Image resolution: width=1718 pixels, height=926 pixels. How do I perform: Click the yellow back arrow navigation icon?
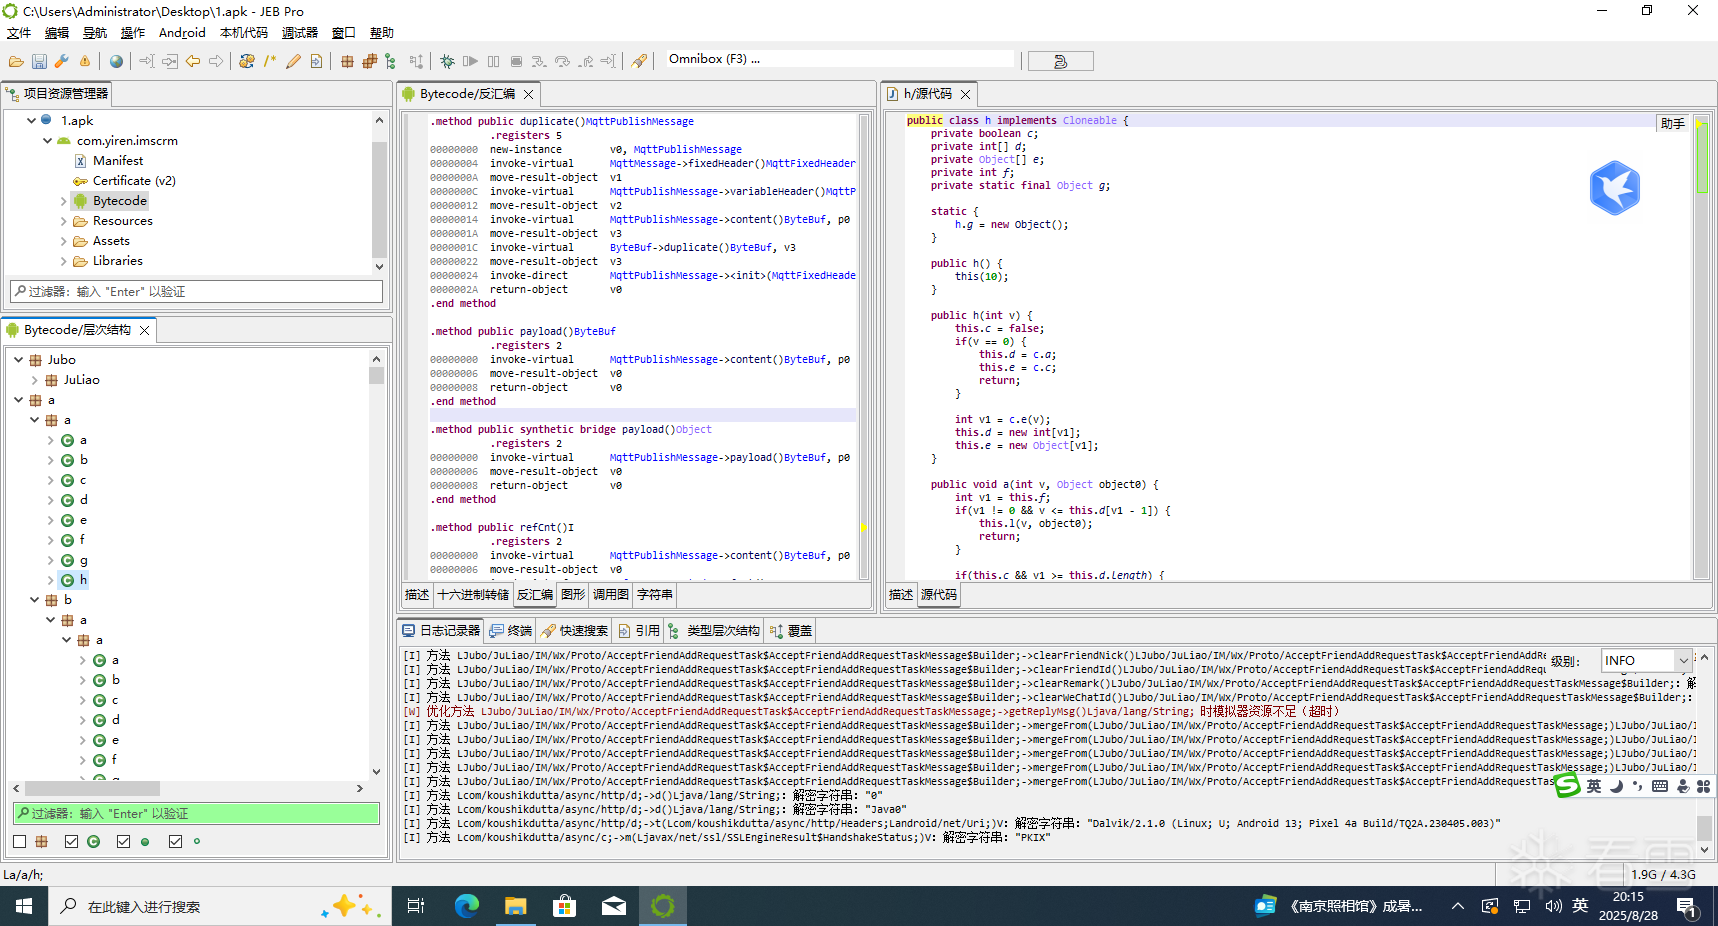tap(193, 61)
